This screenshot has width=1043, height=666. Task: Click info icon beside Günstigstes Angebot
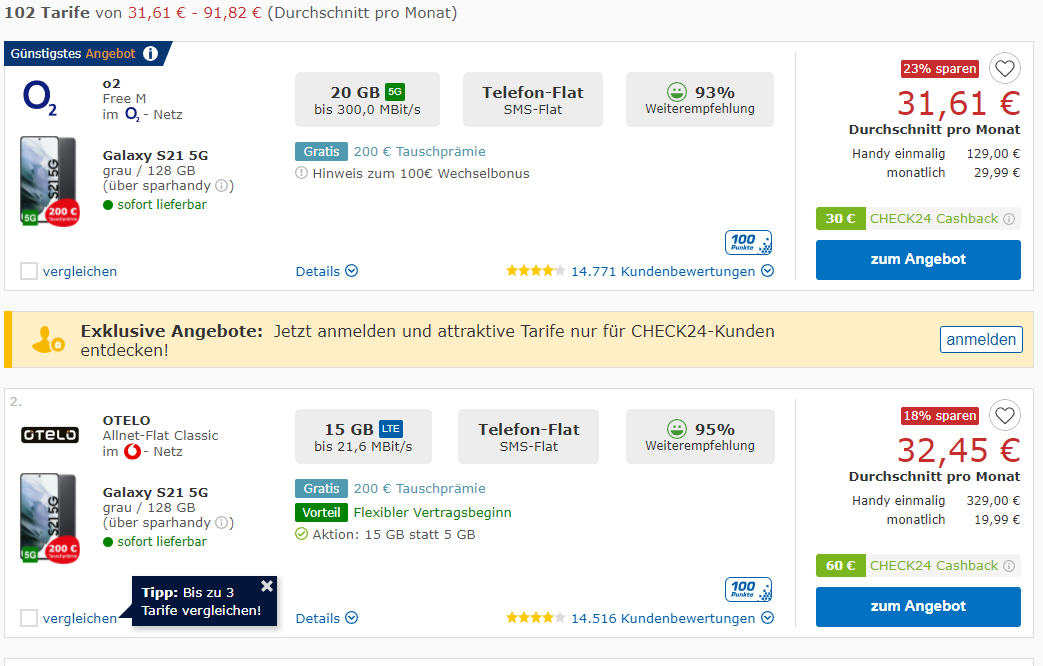click(x=151, y=54)
